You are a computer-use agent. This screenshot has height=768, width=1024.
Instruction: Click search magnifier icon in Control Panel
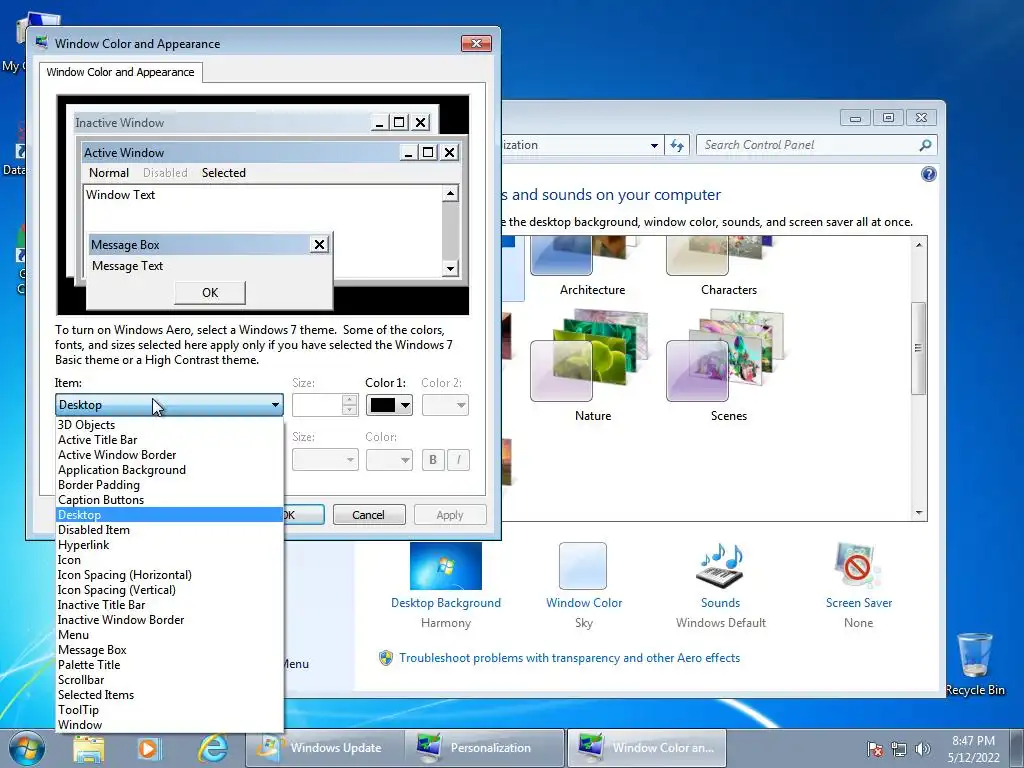(925, 145)
